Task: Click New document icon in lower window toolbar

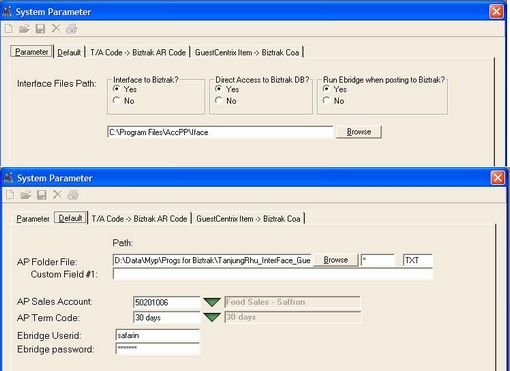Action: point(10,195)
